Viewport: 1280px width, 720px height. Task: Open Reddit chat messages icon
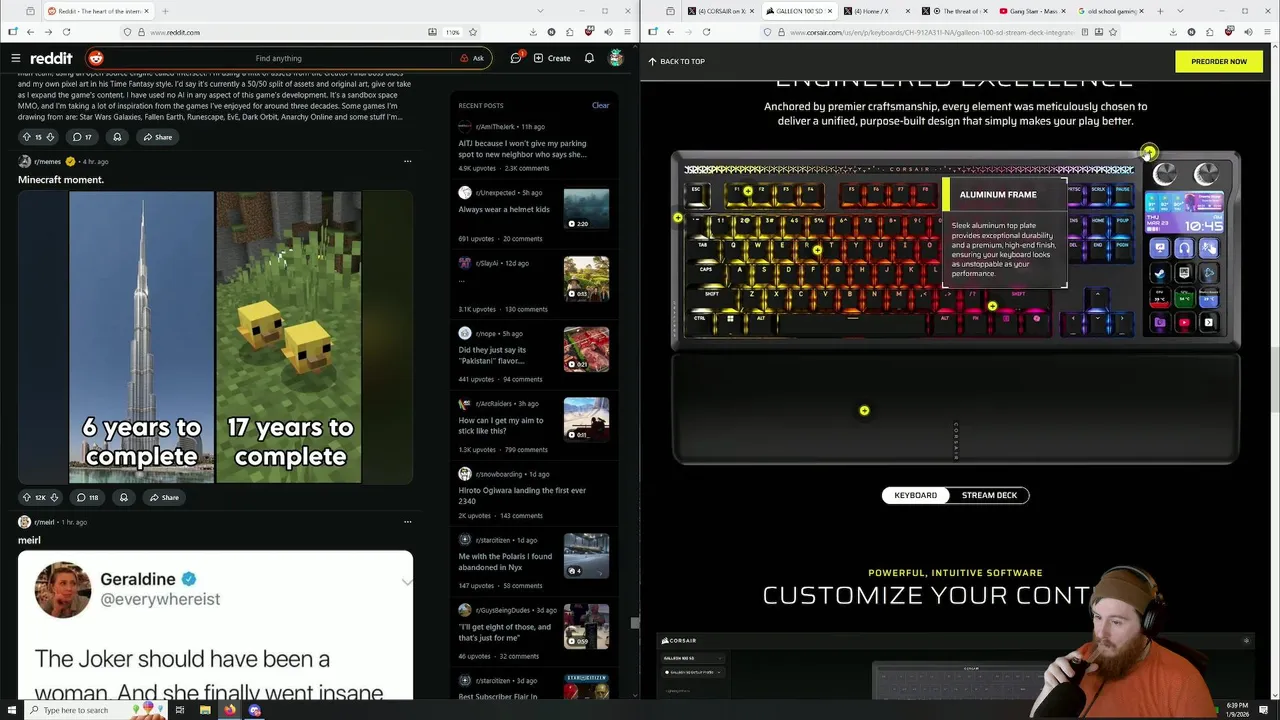[516, 58]
